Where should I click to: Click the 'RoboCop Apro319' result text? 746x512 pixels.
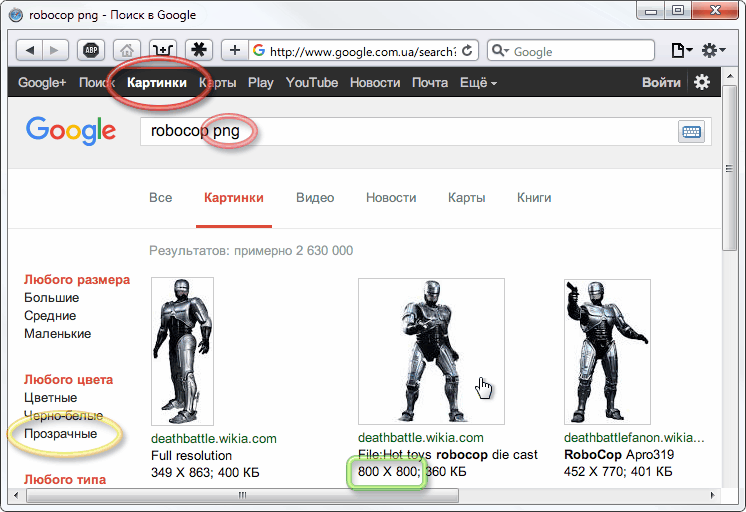619,454
